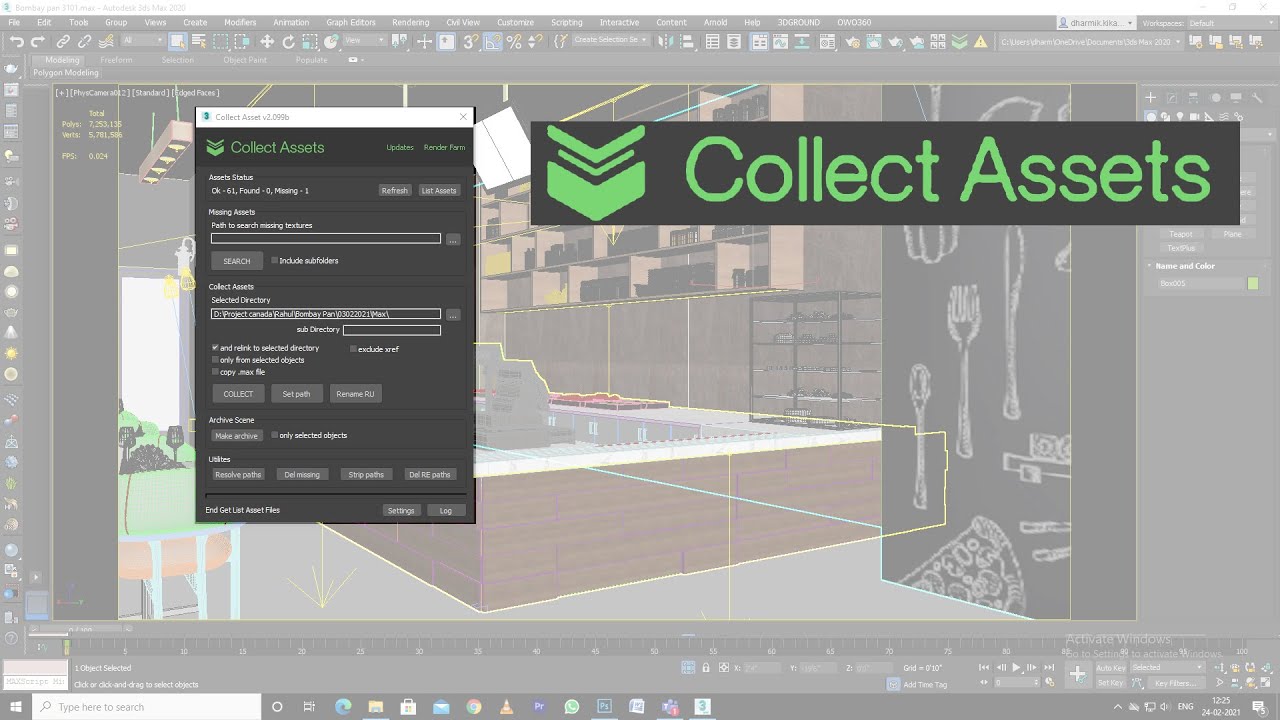Select the Select and Link tool
The image size is (1280, 720).
(x=63, y=41)
